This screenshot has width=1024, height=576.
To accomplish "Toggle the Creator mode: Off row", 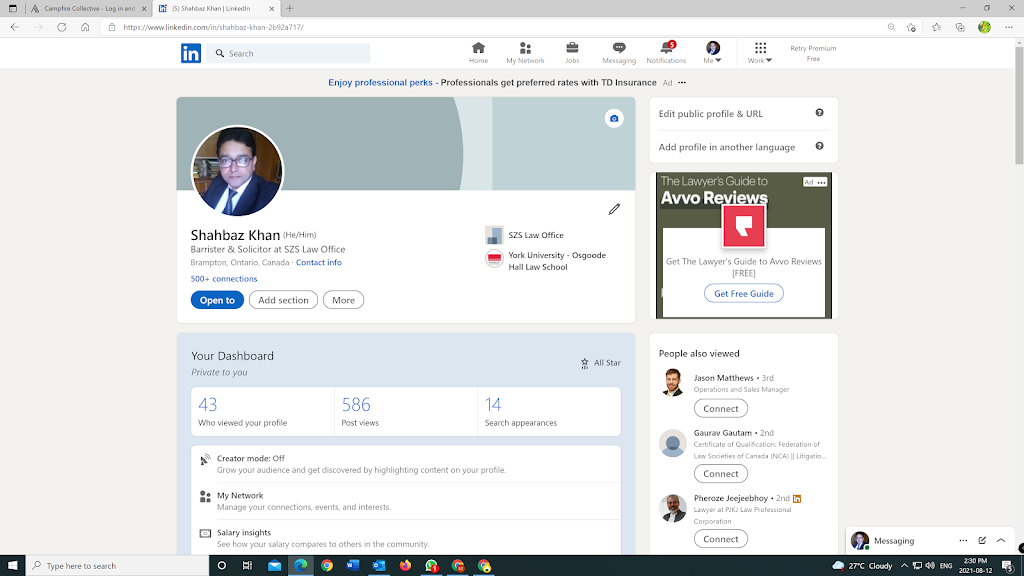I will click(x=406, y=464).
